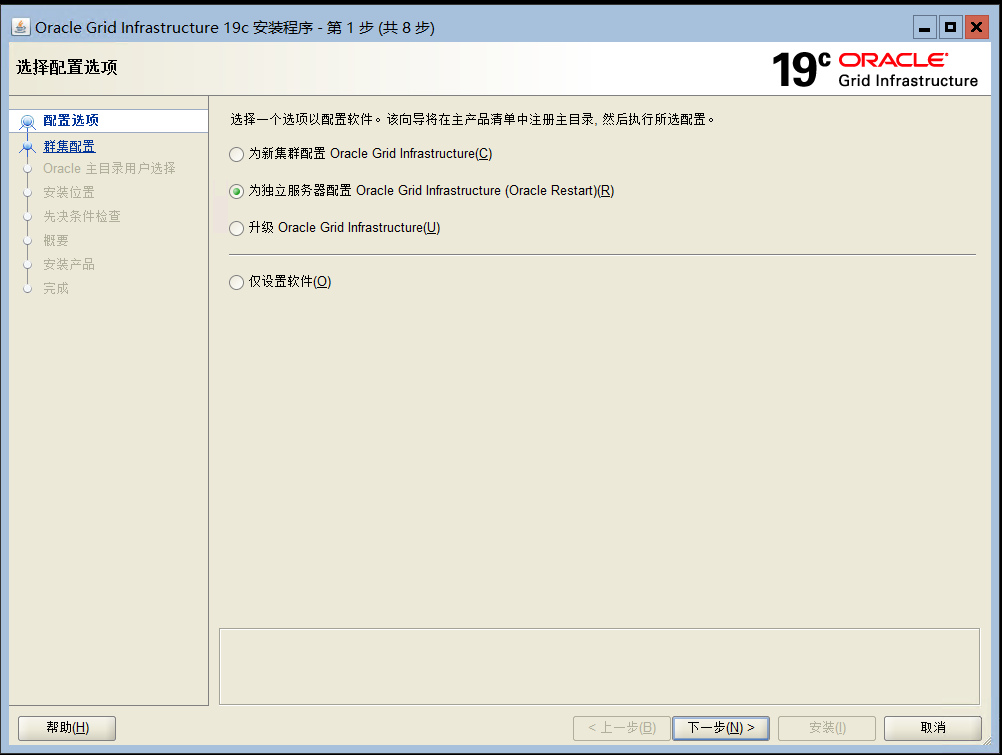The image size is (1002, 755).
Task: Click the current-step marker beside 配置选项
Action: pyautogui.click(x=27, y=121)
